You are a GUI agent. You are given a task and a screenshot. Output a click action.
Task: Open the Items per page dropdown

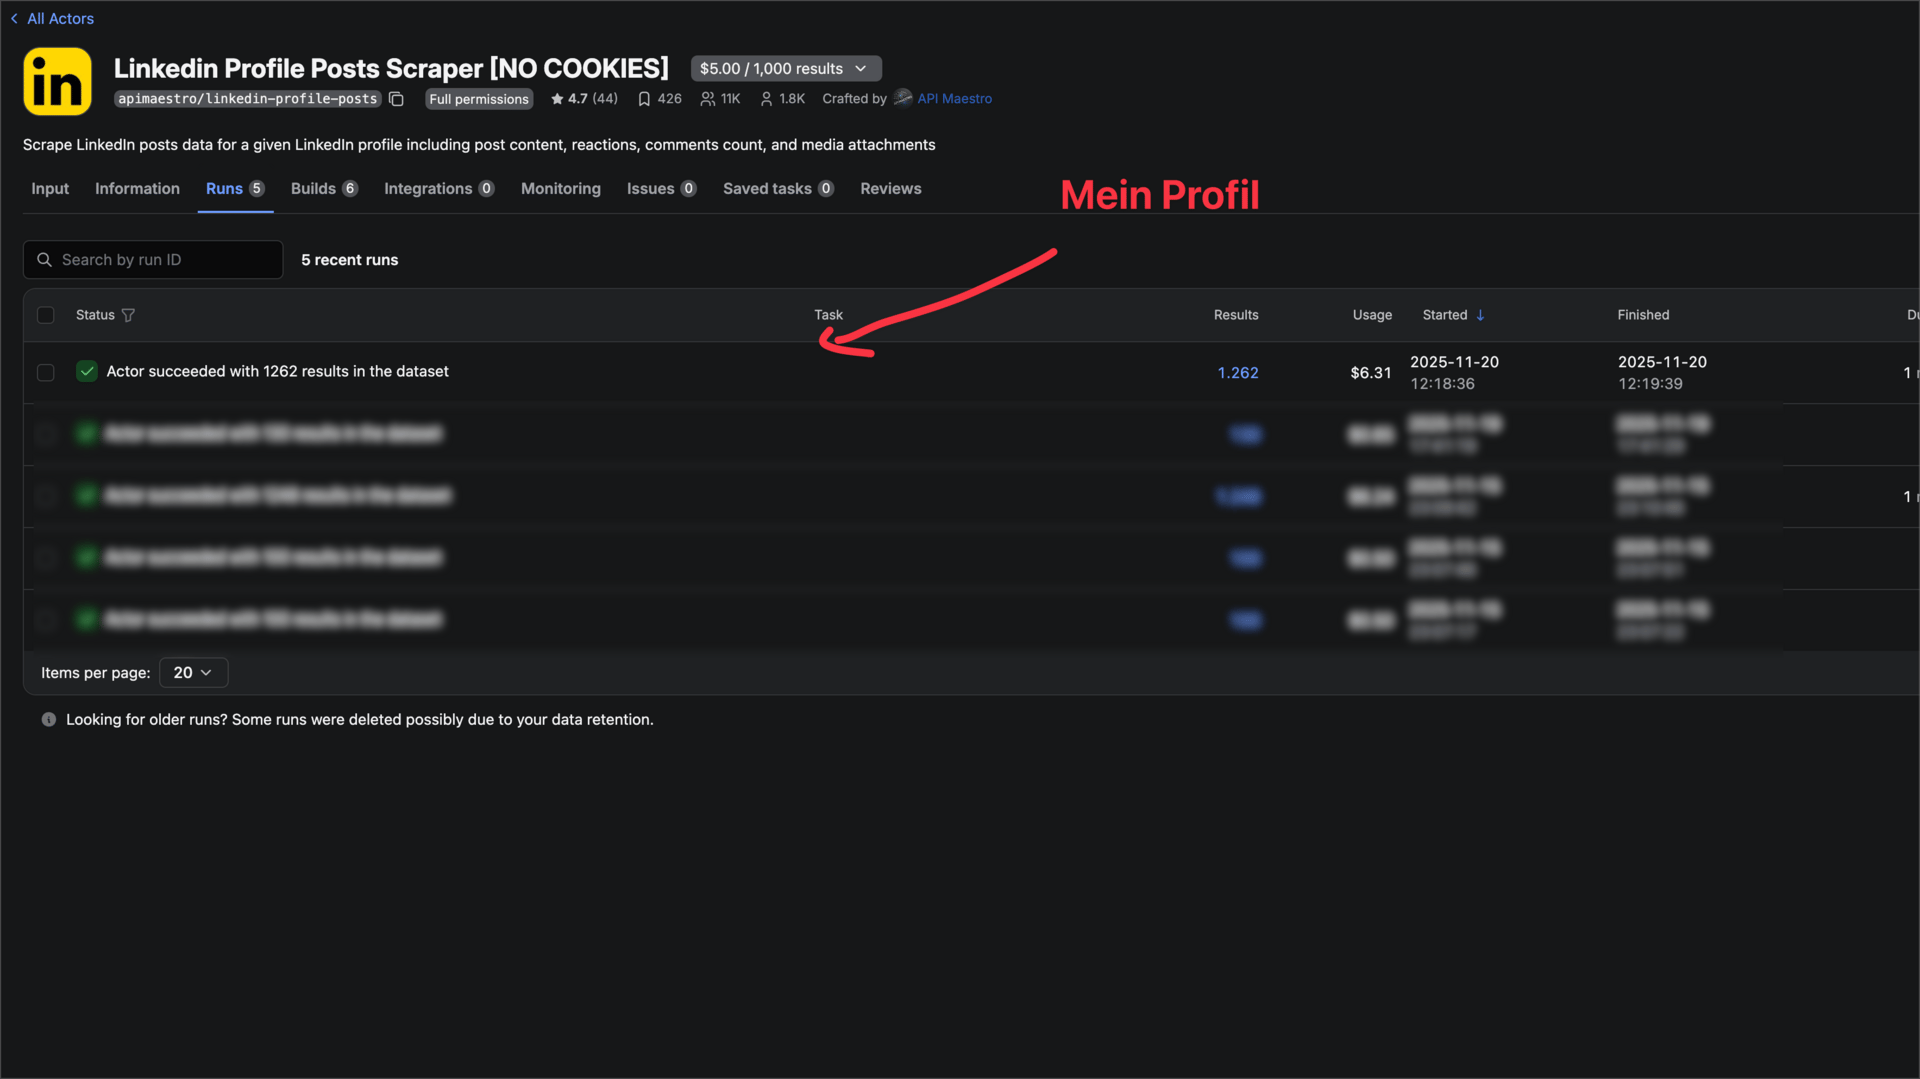click(x=193, y=673)
